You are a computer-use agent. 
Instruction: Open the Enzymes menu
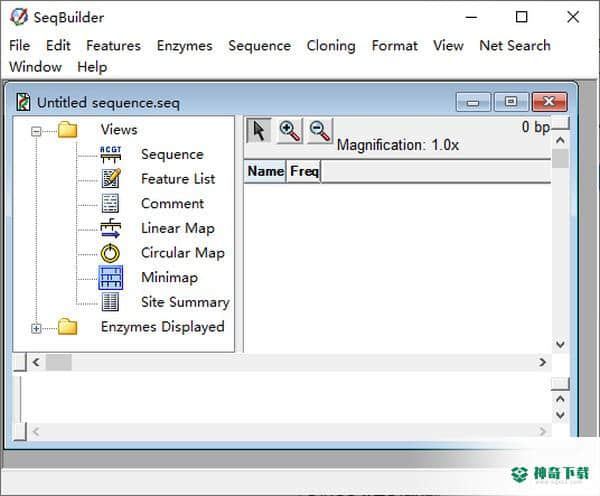coord(184,46)
